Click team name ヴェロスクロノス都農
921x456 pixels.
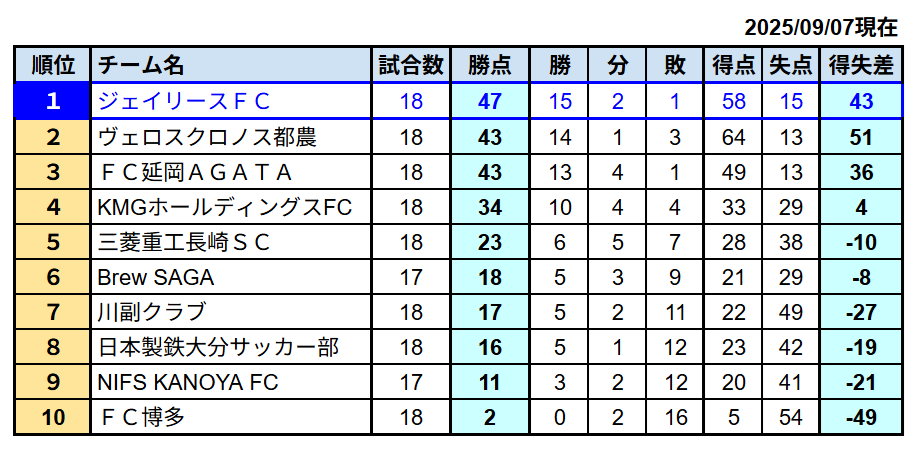click(x=207, y=137)
